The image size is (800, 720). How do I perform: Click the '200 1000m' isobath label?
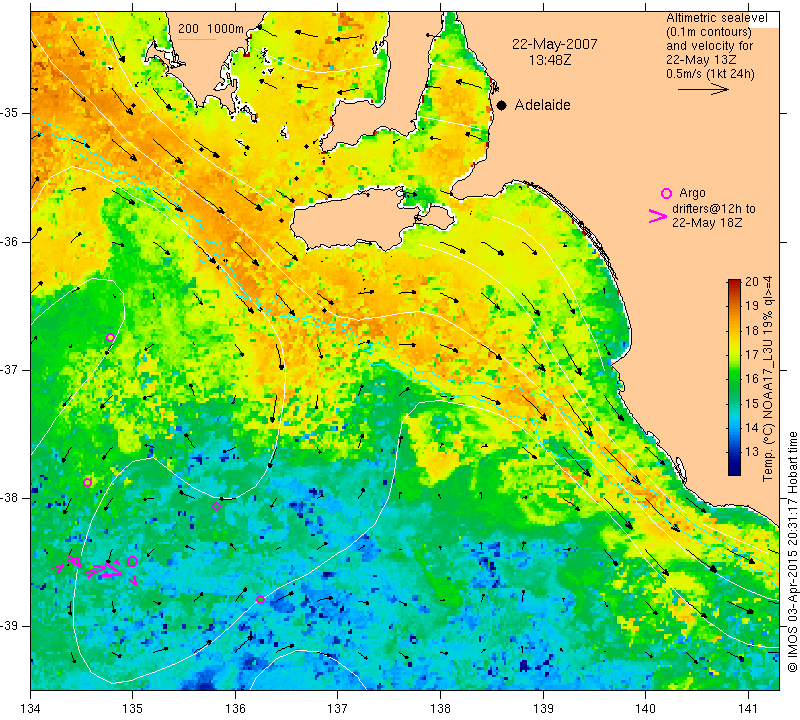coord(211,29)
